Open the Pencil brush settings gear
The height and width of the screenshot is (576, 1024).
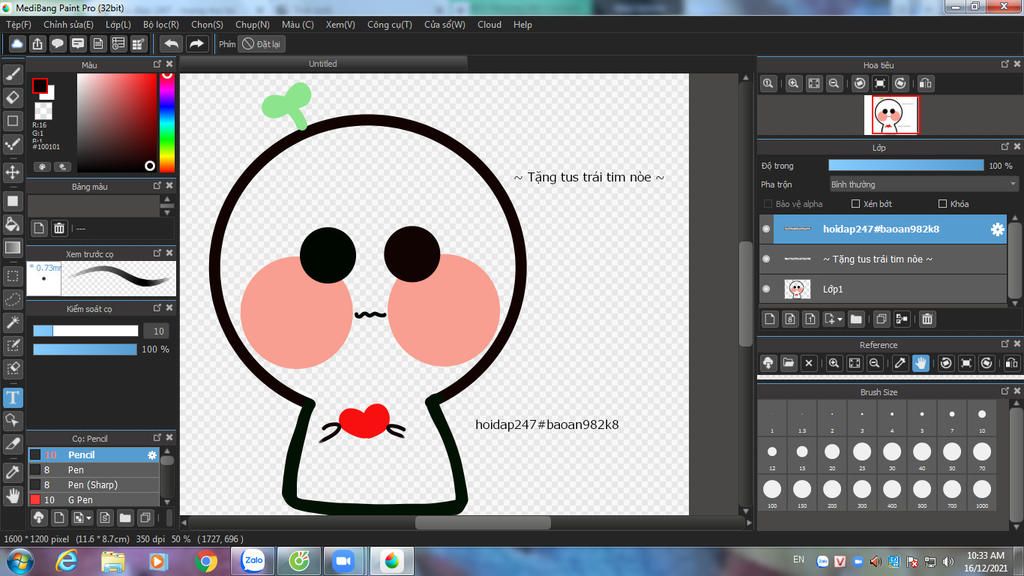tap(152, 455)
